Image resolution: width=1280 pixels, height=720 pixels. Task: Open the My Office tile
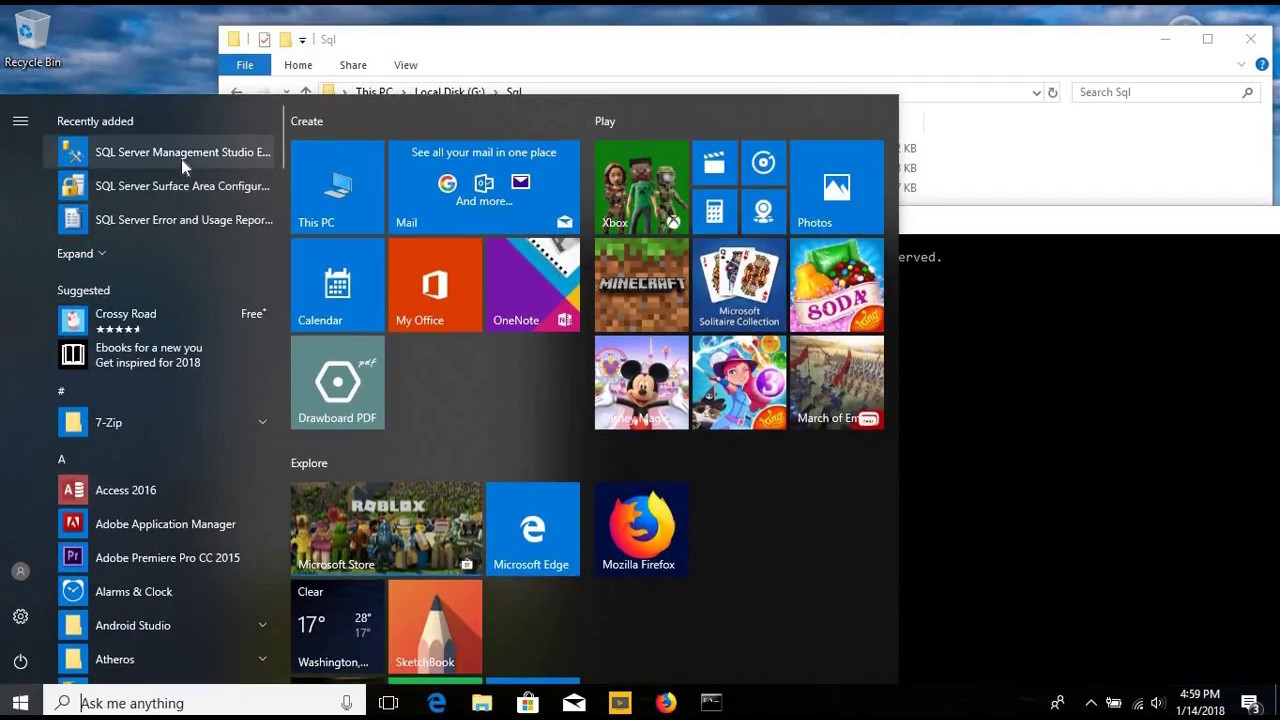[435, 285]
